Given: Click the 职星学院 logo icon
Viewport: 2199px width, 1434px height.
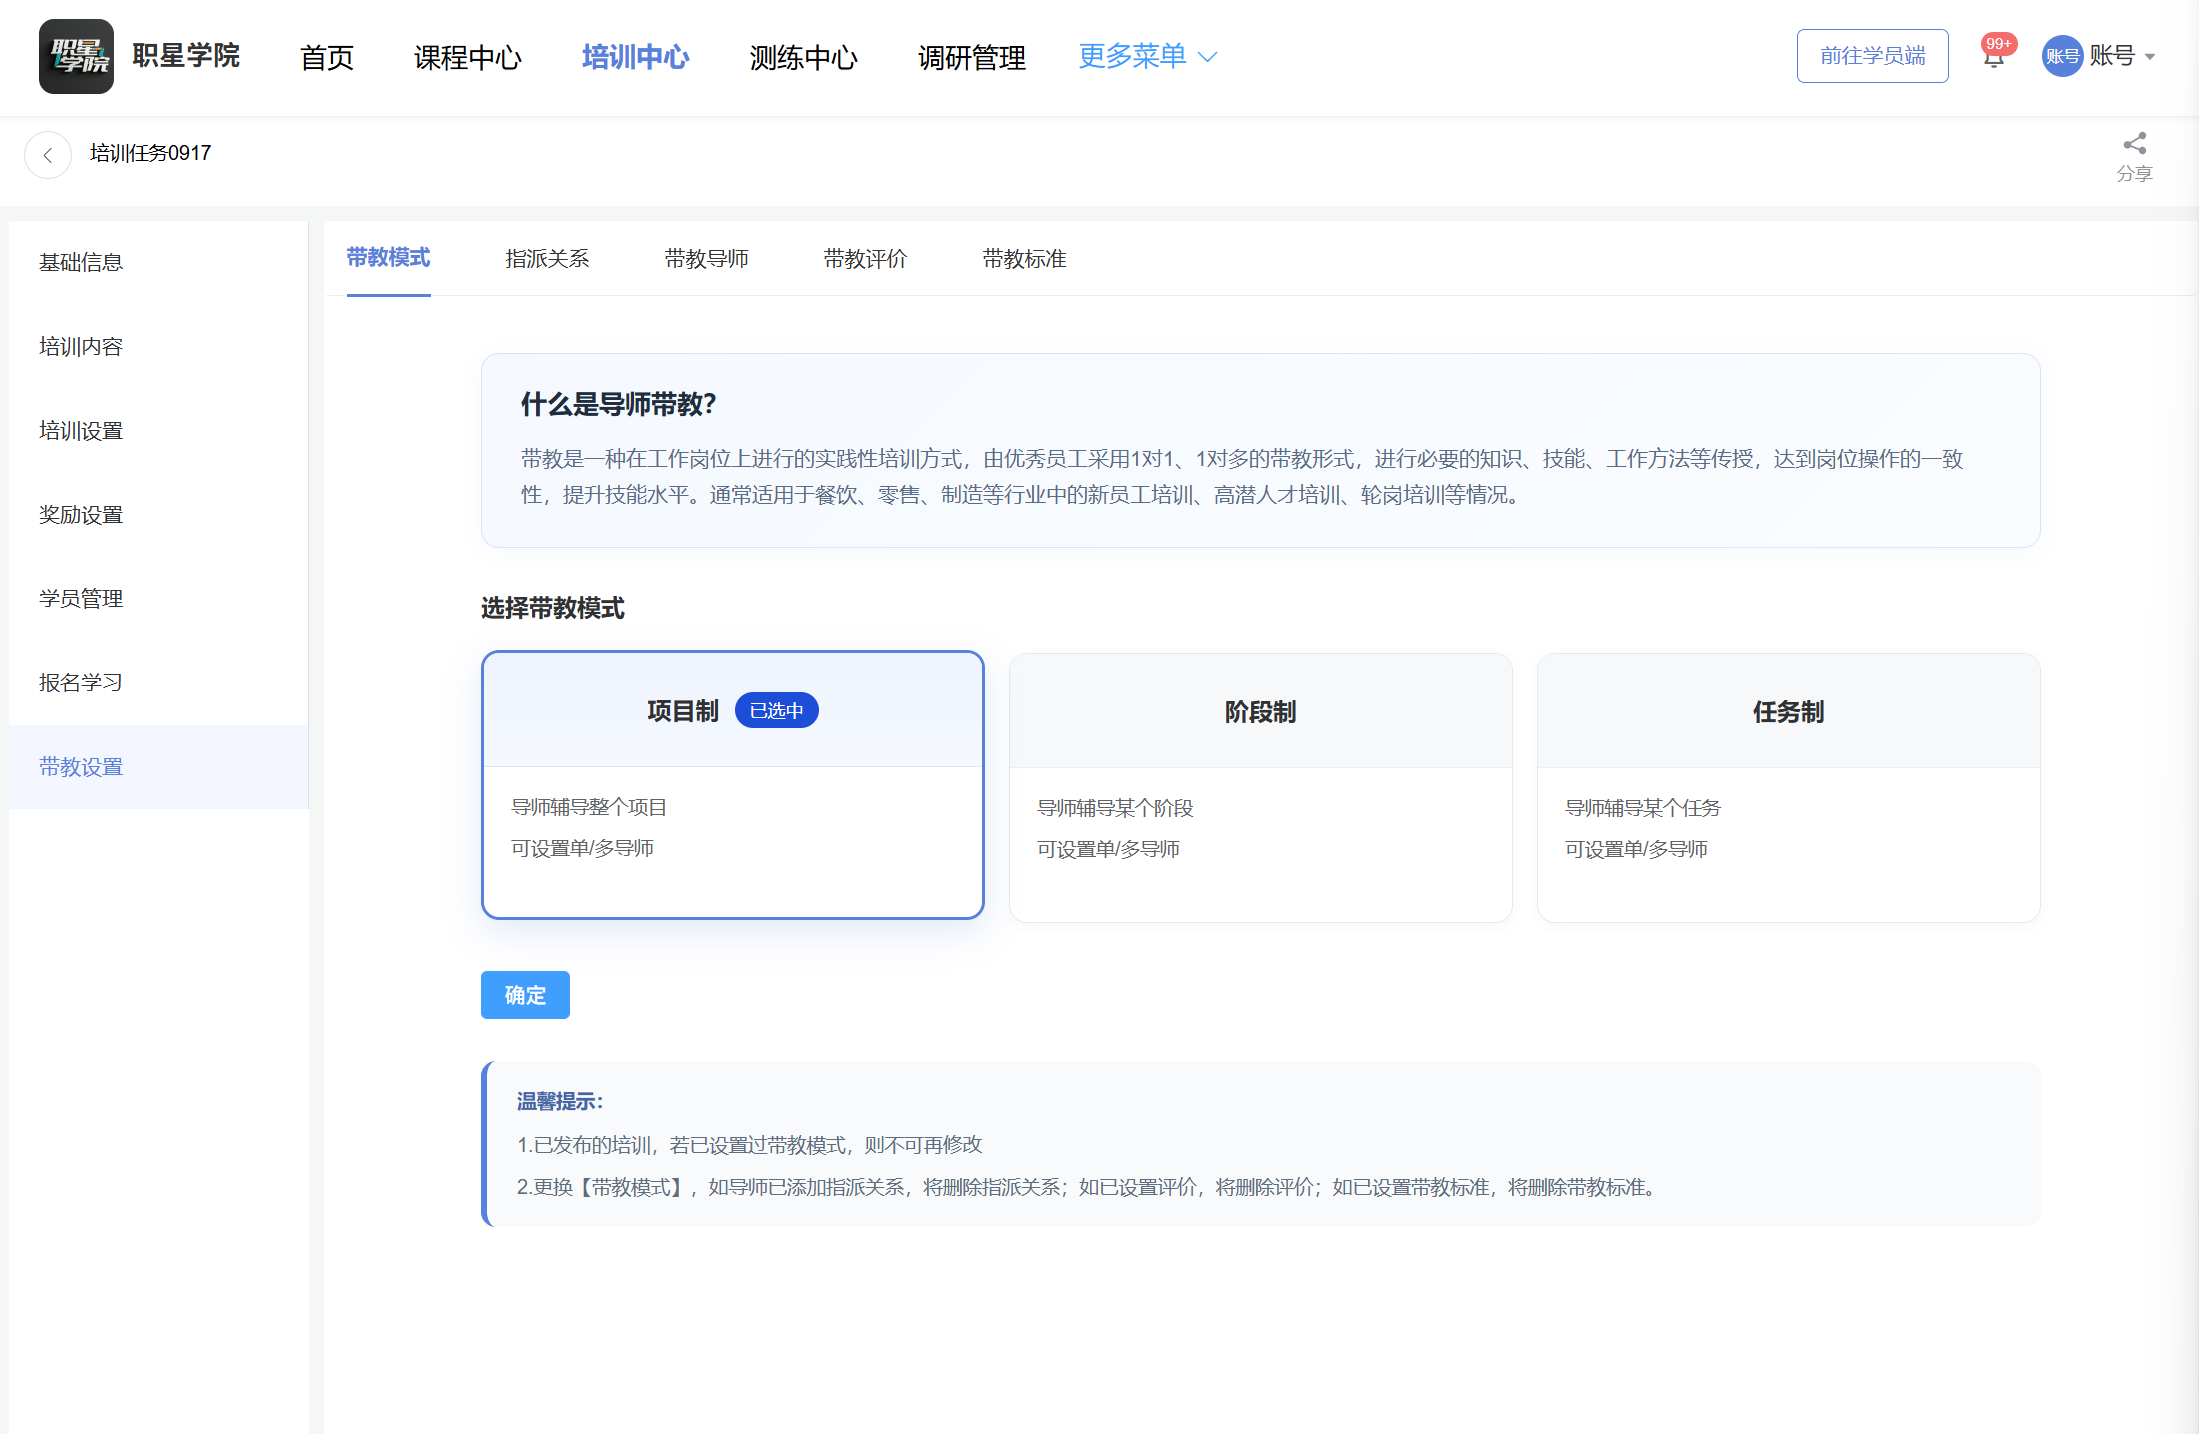Looking at the screenshot, I should tap(76, 56).
